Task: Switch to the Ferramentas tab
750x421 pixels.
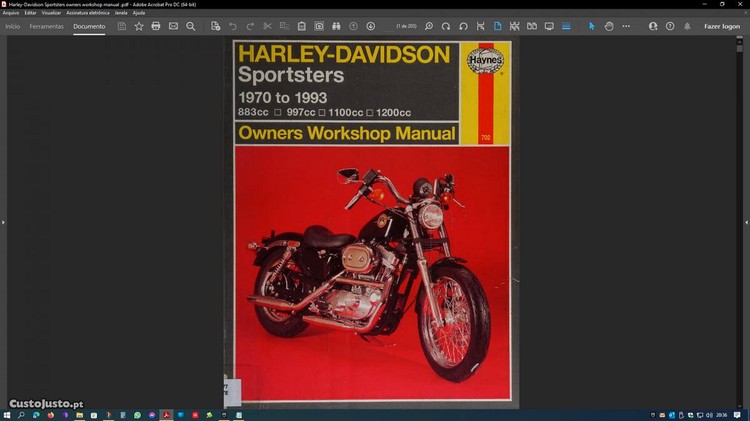Action: point(46,26)
